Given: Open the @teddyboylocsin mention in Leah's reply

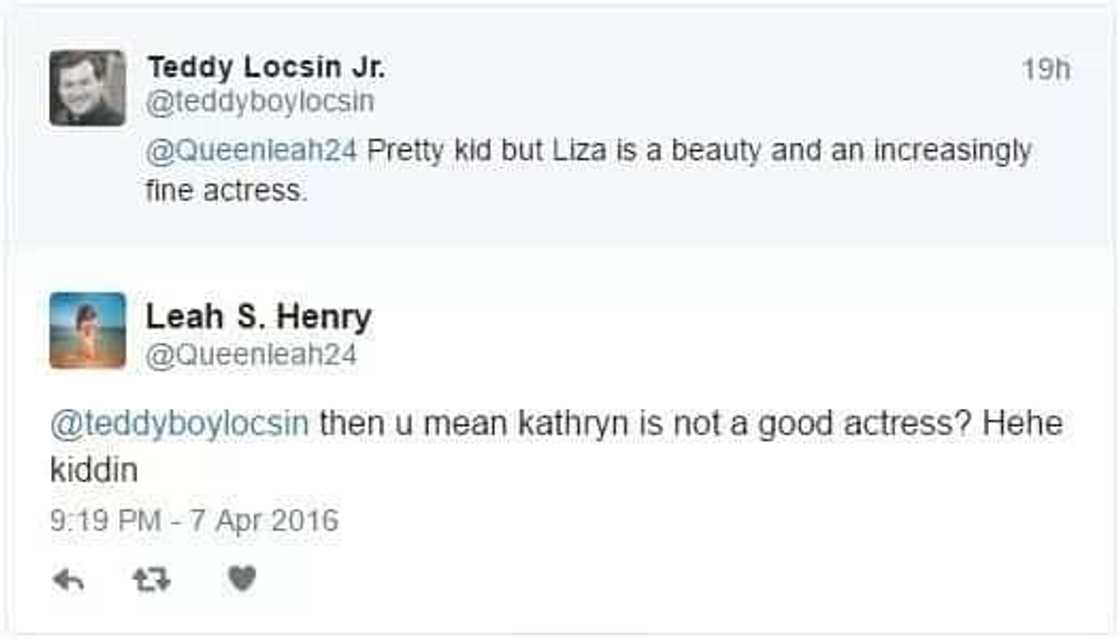Looking at the screenshot, I should [x=179, y=424].
